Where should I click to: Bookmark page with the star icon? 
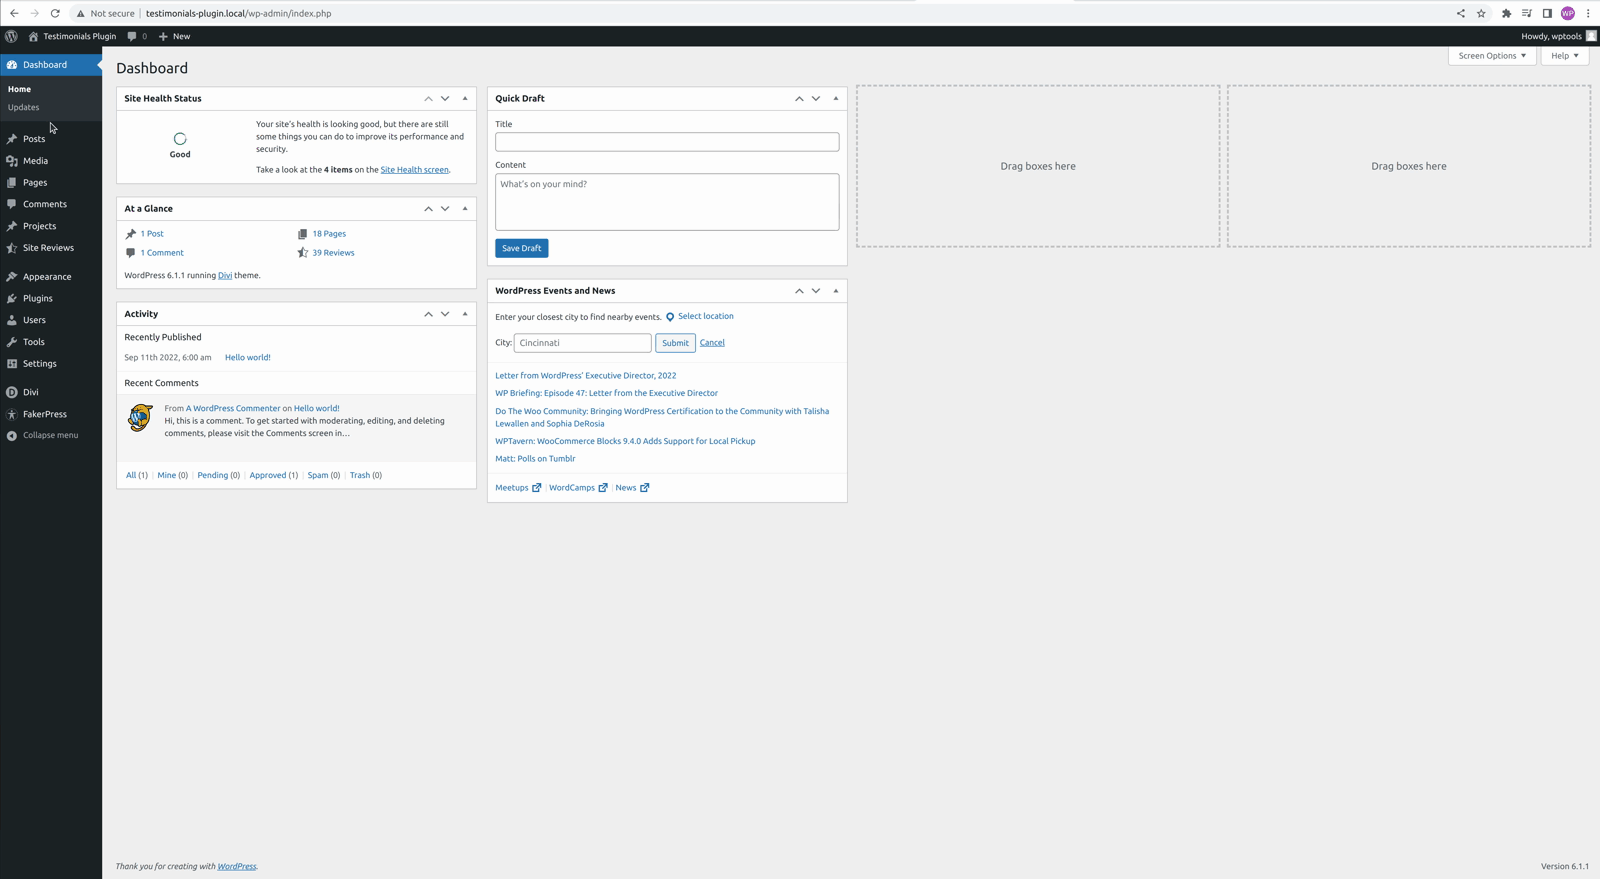(1481, 13)
